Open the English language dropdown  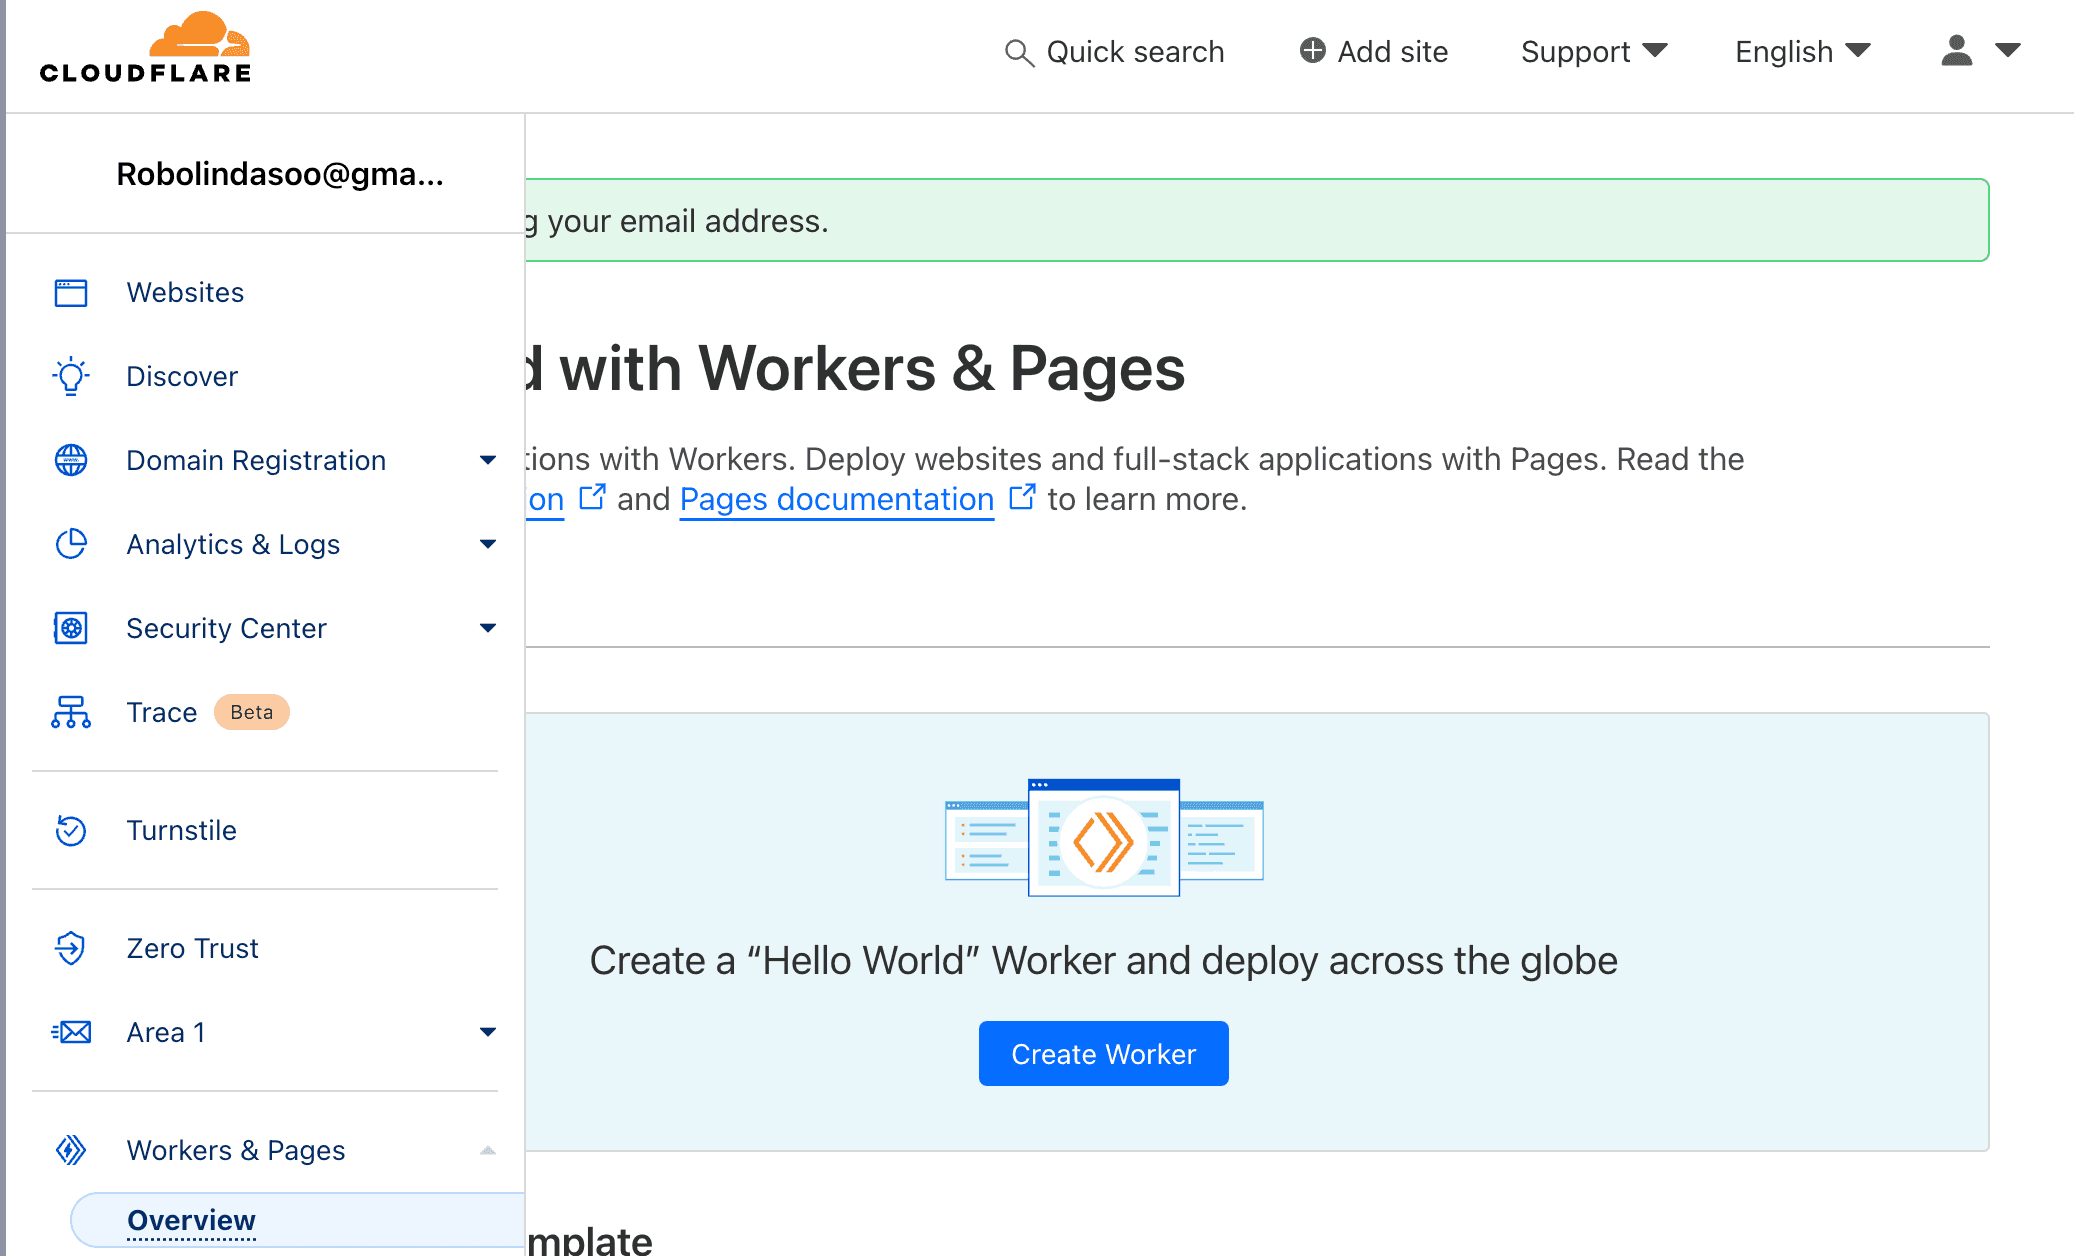coord(1802,51)
